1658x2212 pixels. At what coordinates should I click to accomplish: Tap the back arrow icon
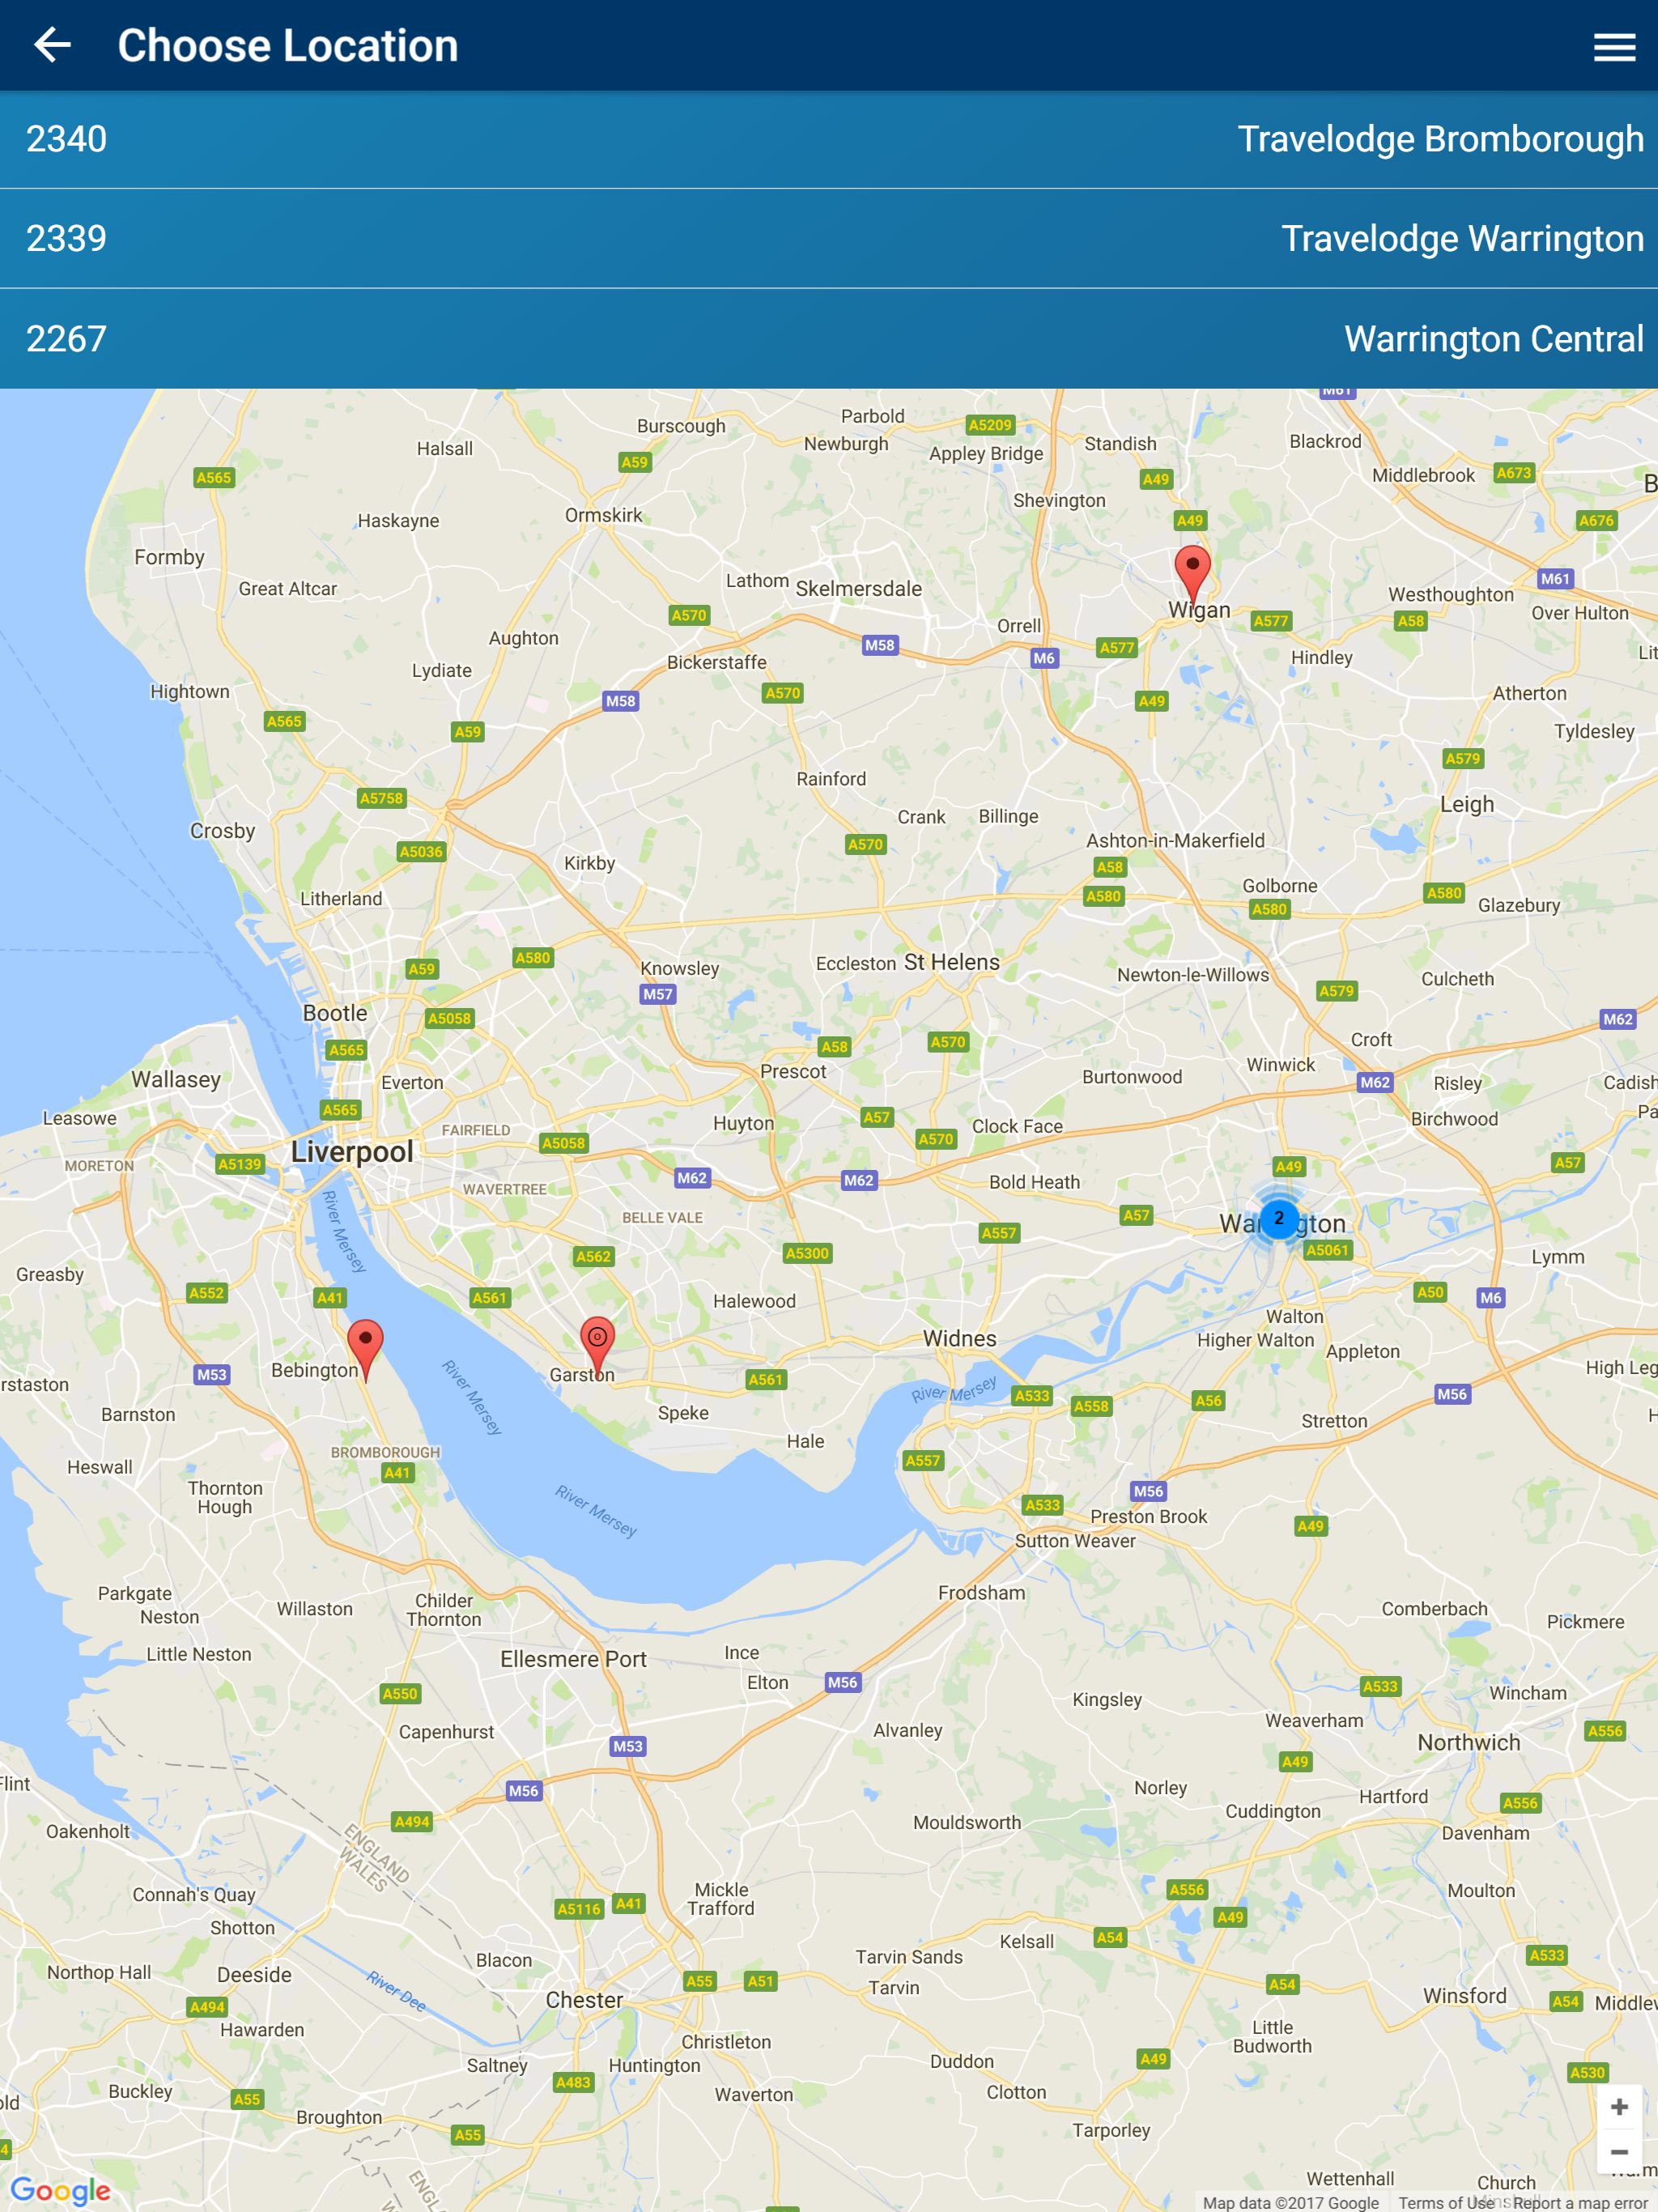tap(52, 45)
